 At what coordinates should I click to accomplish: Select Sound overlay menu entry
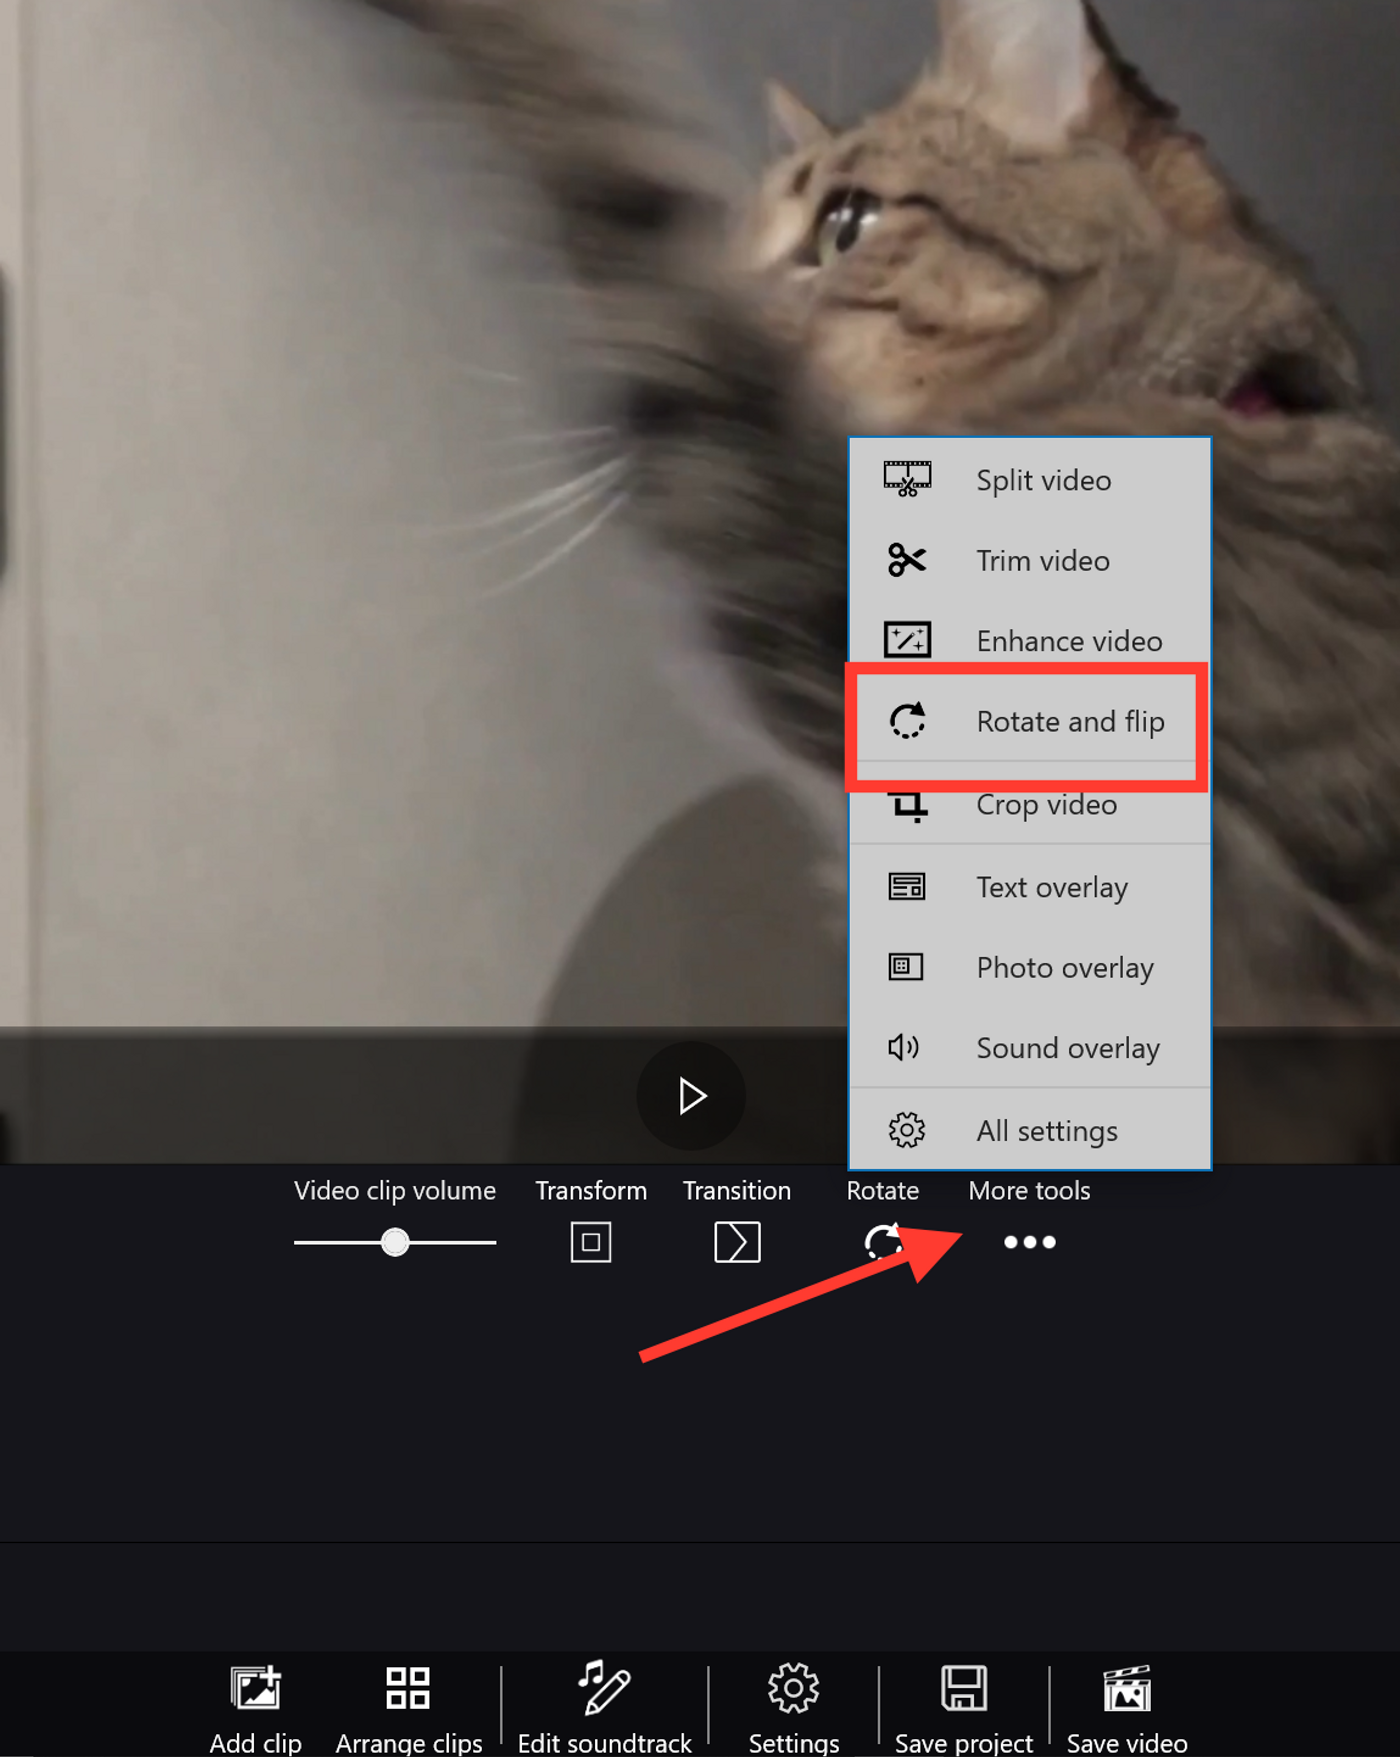point(1030,1048)
